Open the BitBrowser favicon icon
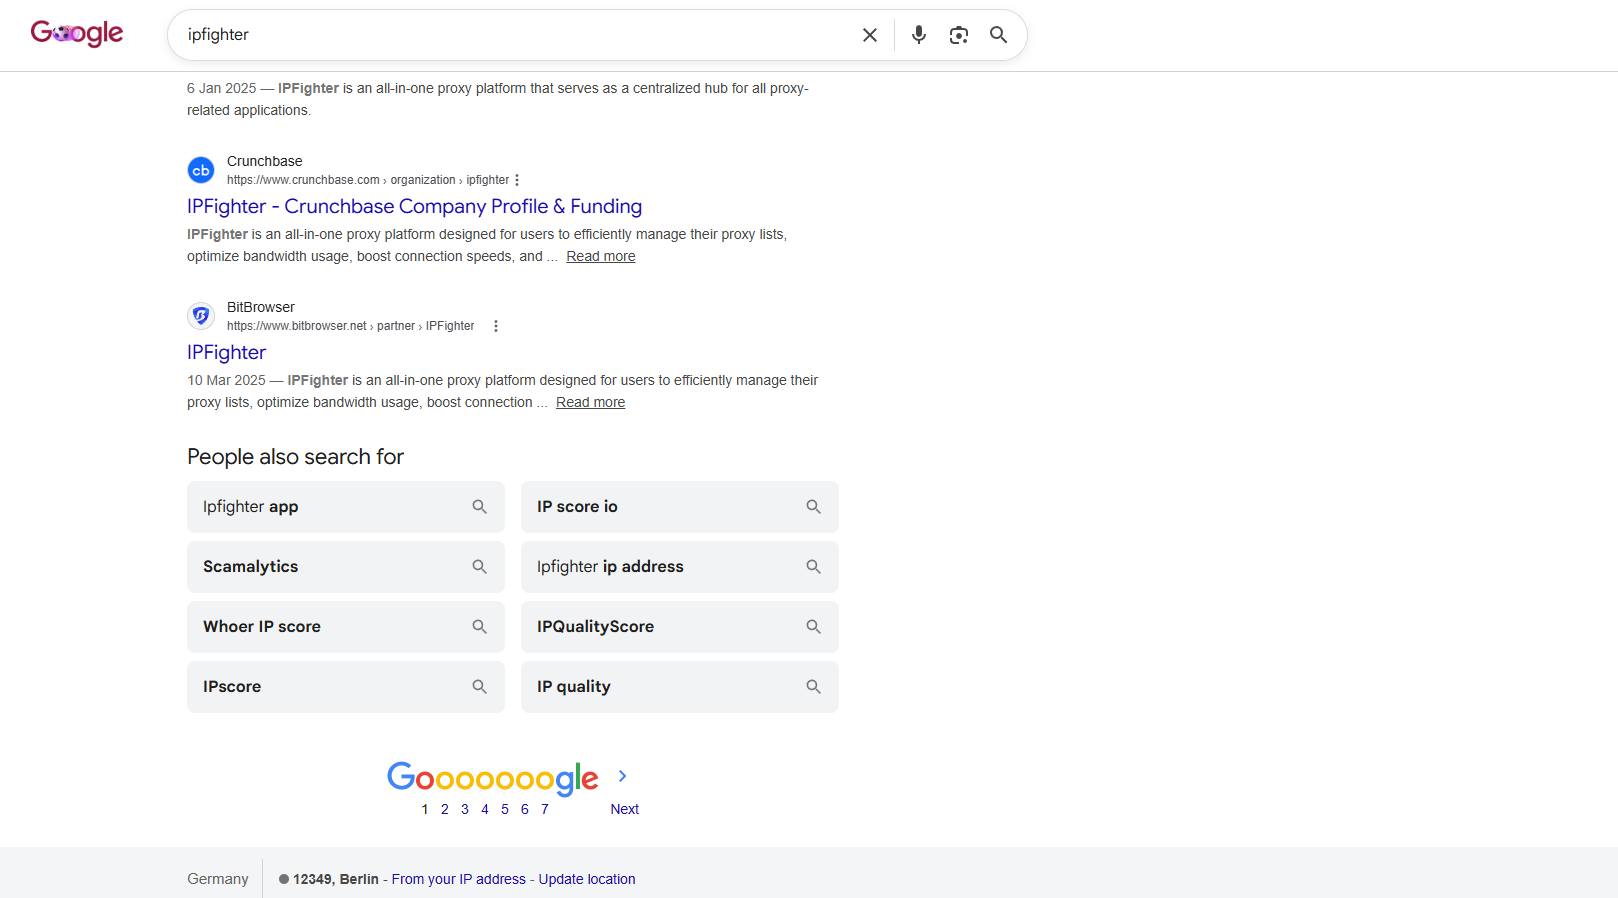Viewport: 1618px width, 898px height. (201, 316)
